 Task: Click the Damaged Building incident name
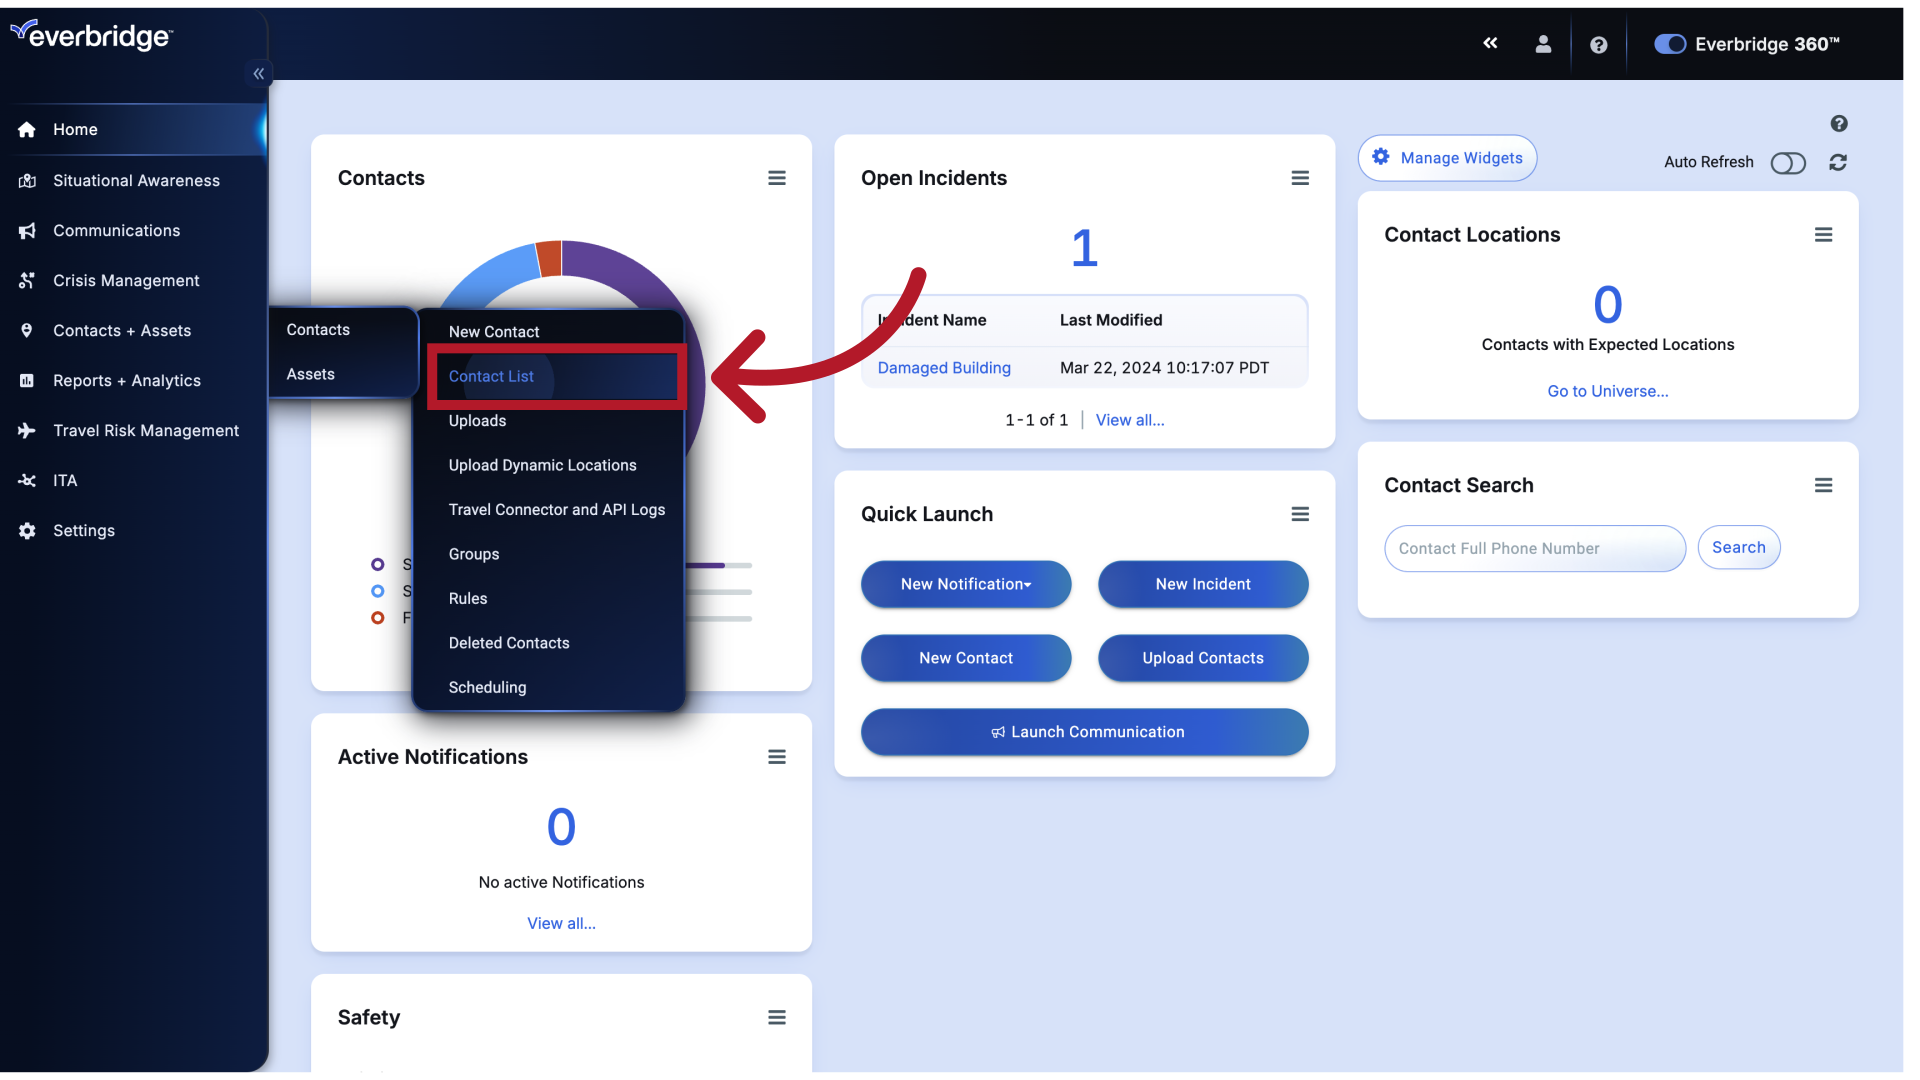[944, 367]
